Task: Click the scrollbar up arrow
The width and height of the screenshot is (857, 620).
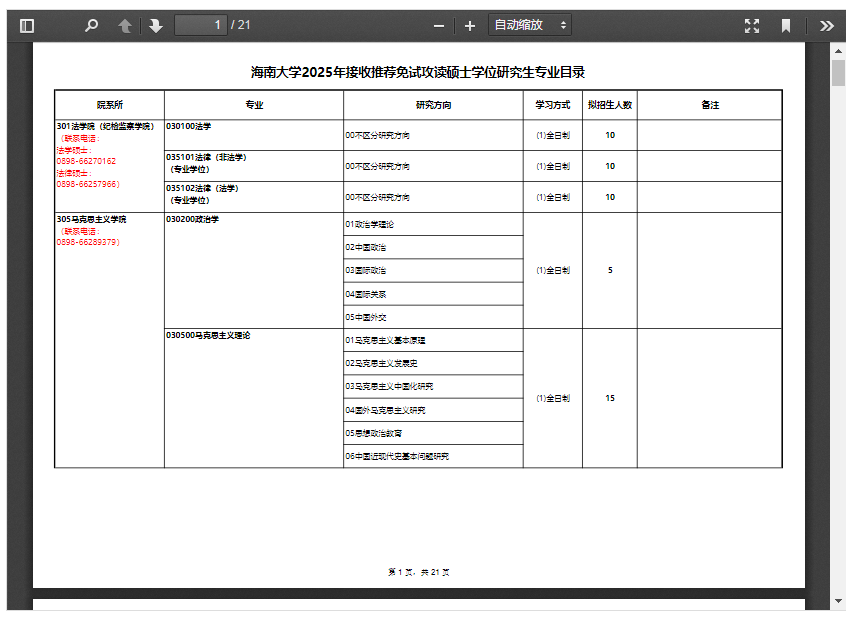Action: 838,51
